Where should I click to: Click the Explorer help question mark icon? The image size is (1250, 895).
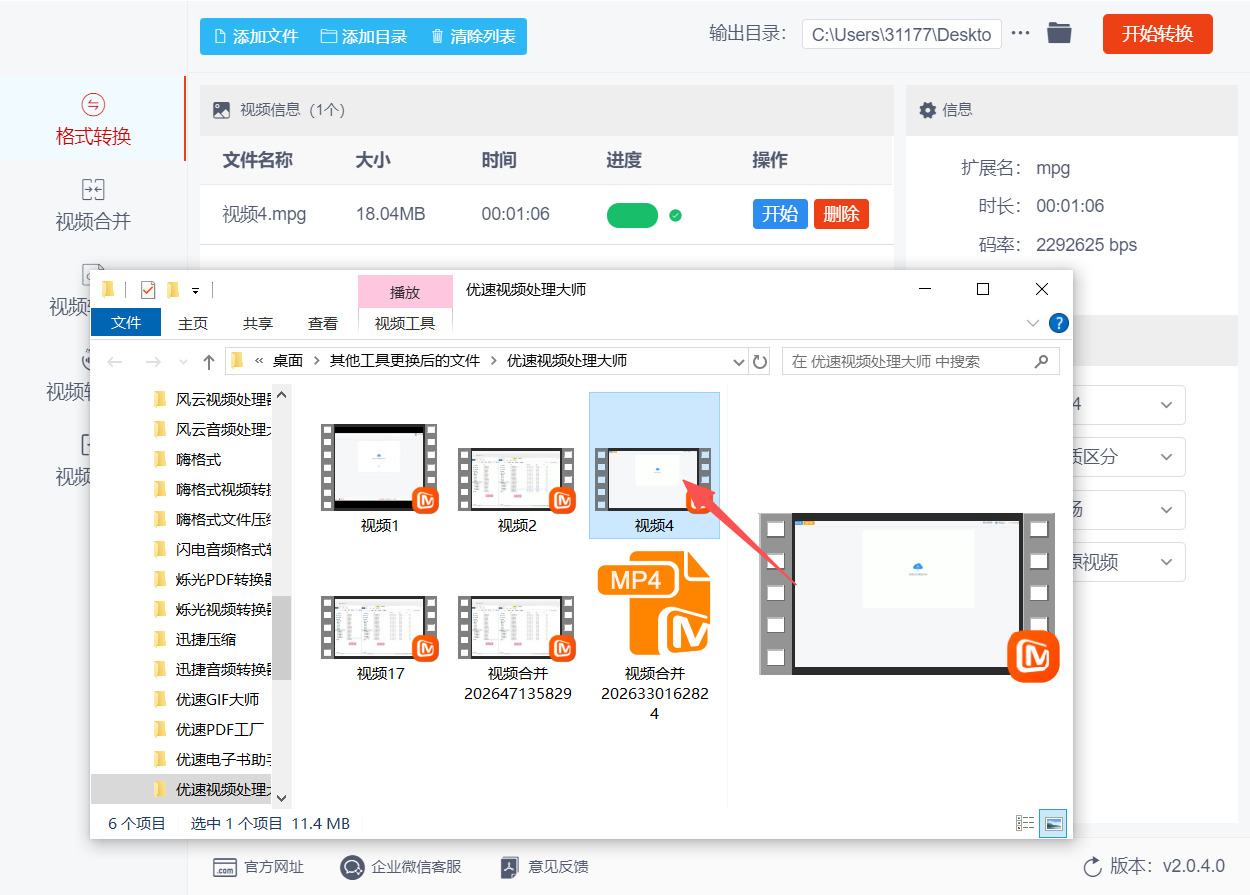pos(1059,323)
